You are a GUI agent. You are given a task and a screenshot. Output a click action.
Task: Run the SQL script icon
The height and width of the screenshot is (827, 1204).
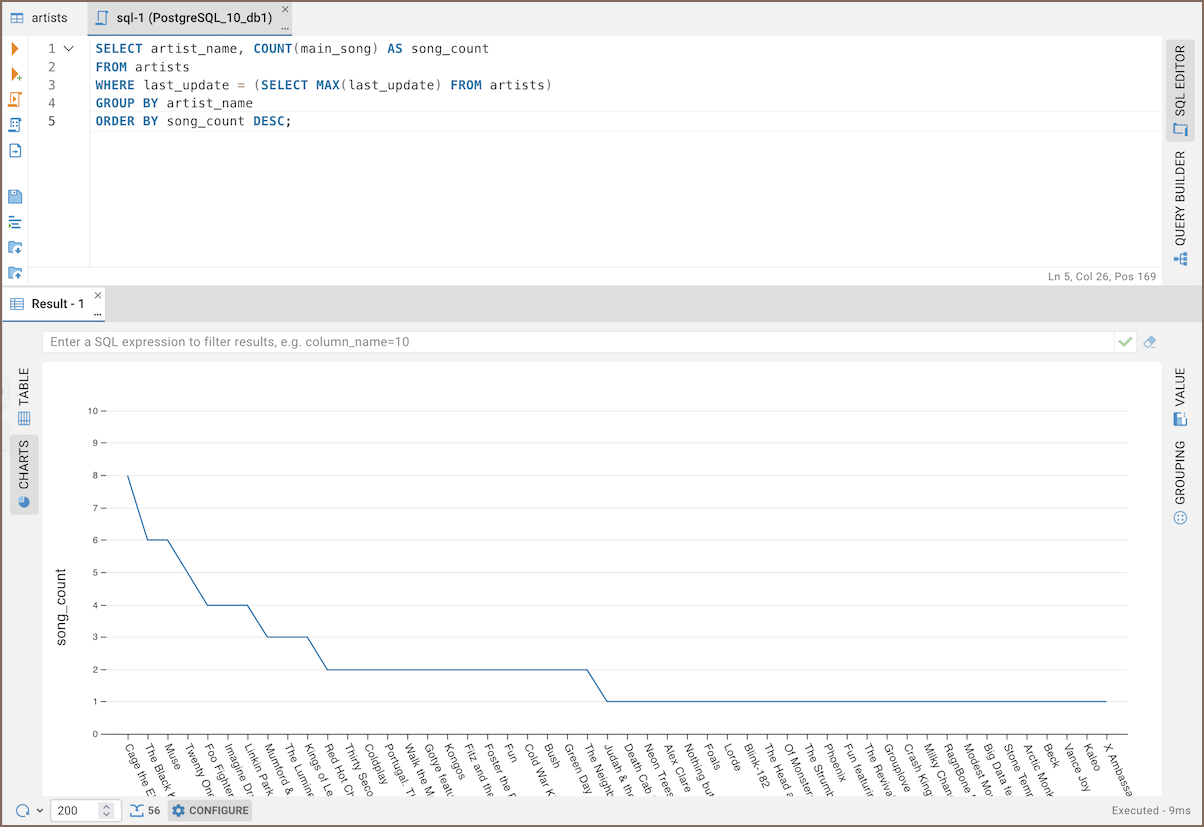pos(15,99)
